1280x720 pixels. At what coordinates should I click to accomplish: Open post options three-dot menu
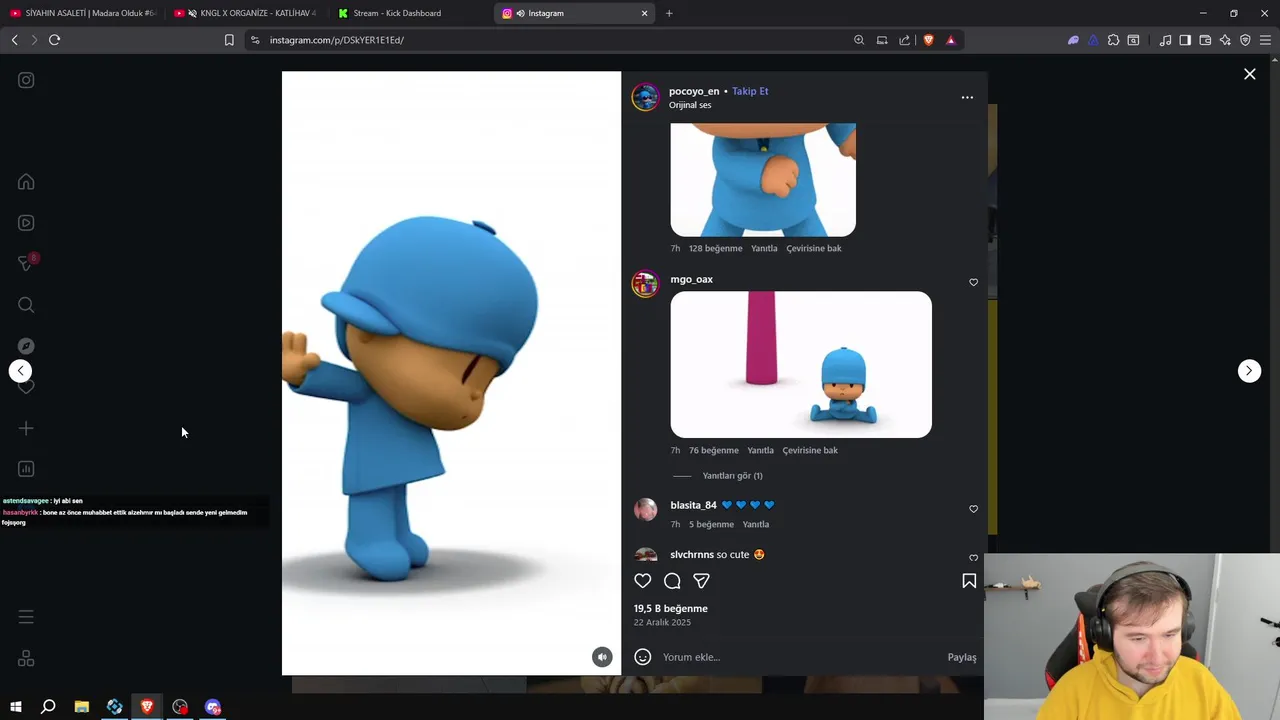tap(967, 98)
